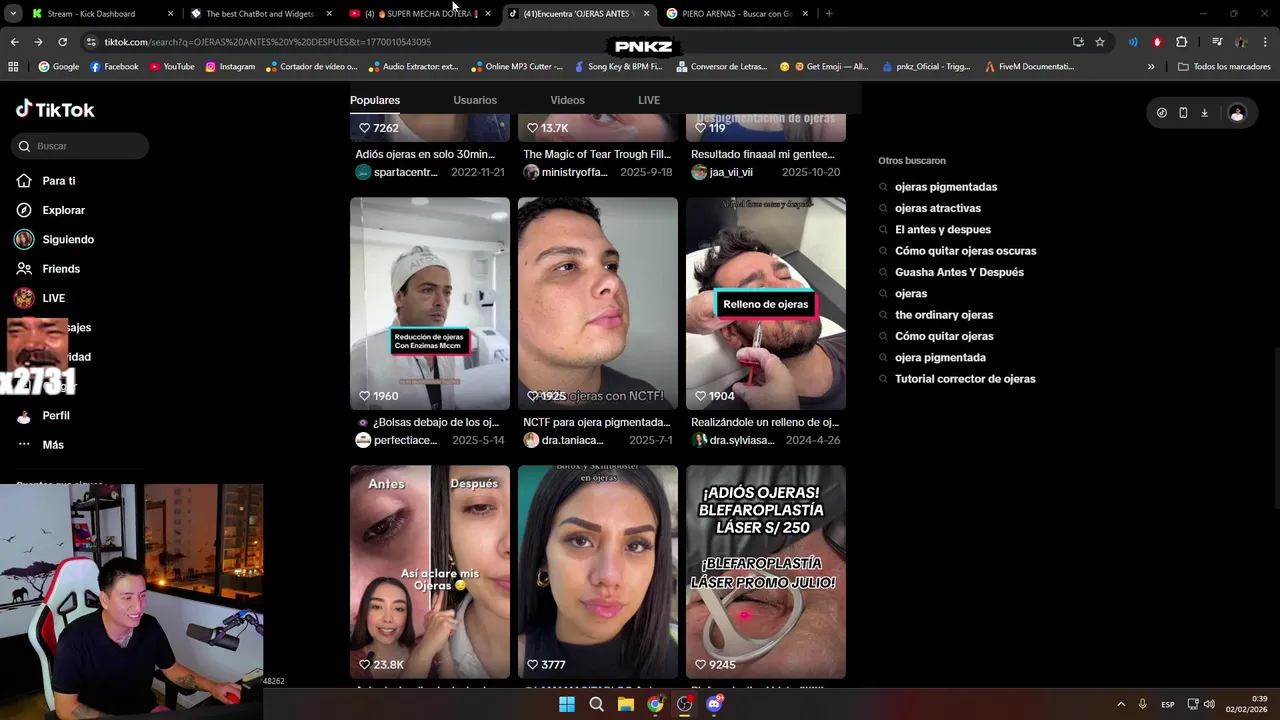Bookmark this page with star icon

(1100, 42)
